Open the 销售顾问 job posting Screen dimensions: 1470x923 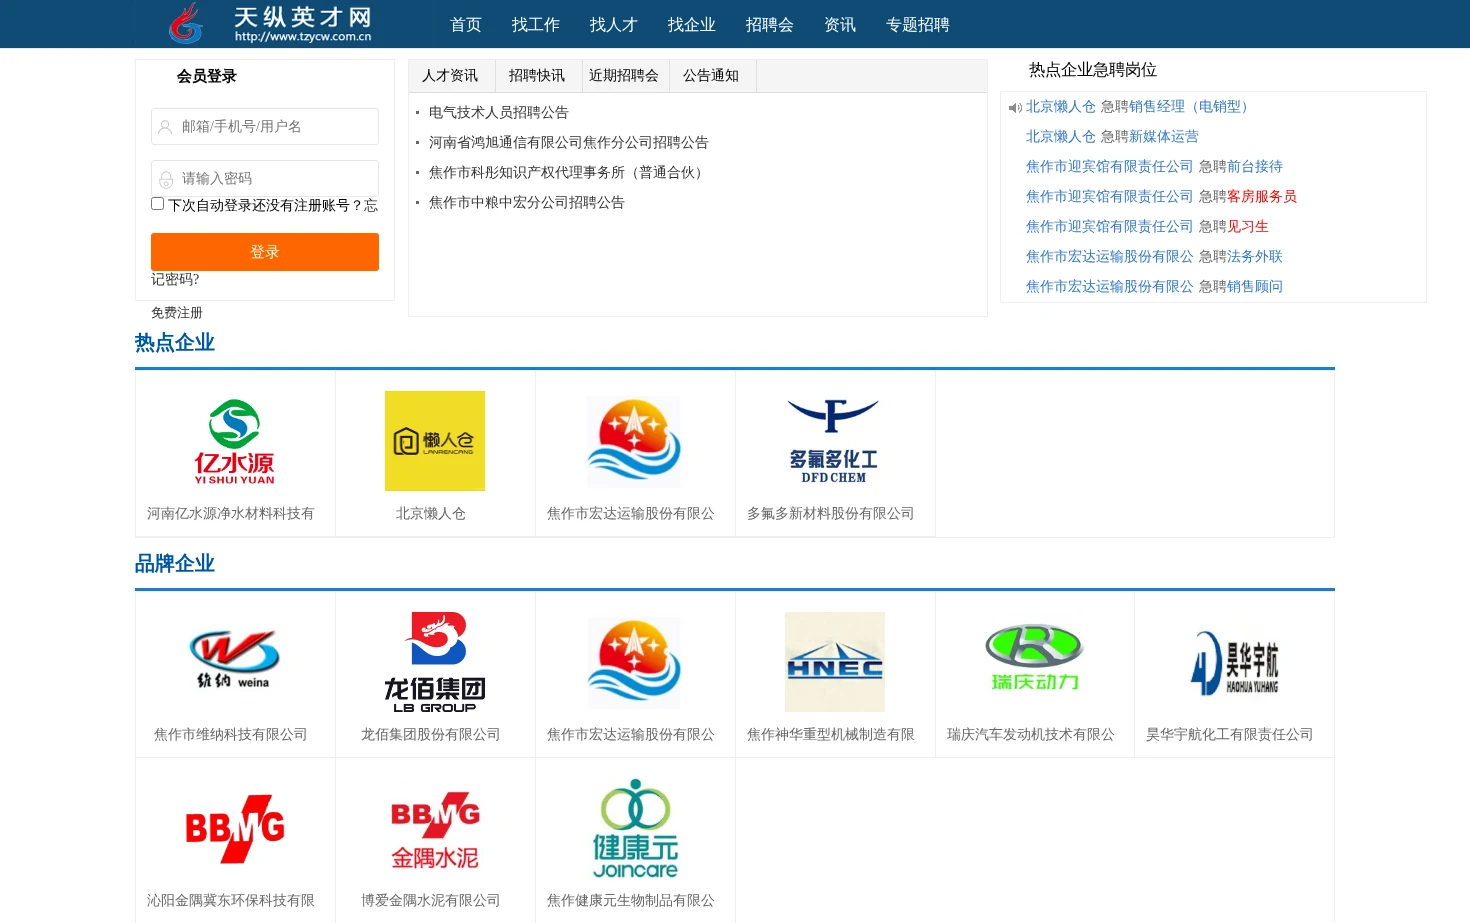click(x=1255, y=287)
